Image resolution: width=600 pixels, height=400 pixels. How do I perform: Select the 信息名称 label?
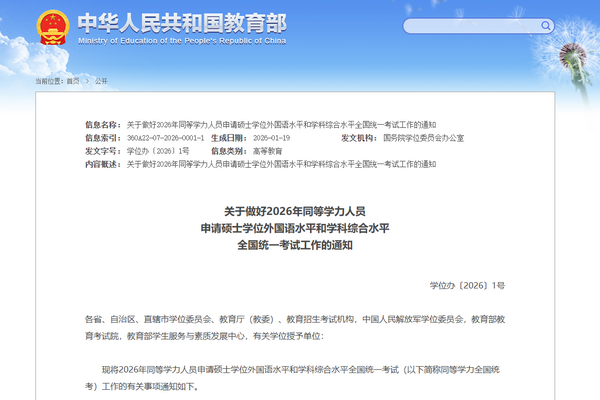point(103,125)
